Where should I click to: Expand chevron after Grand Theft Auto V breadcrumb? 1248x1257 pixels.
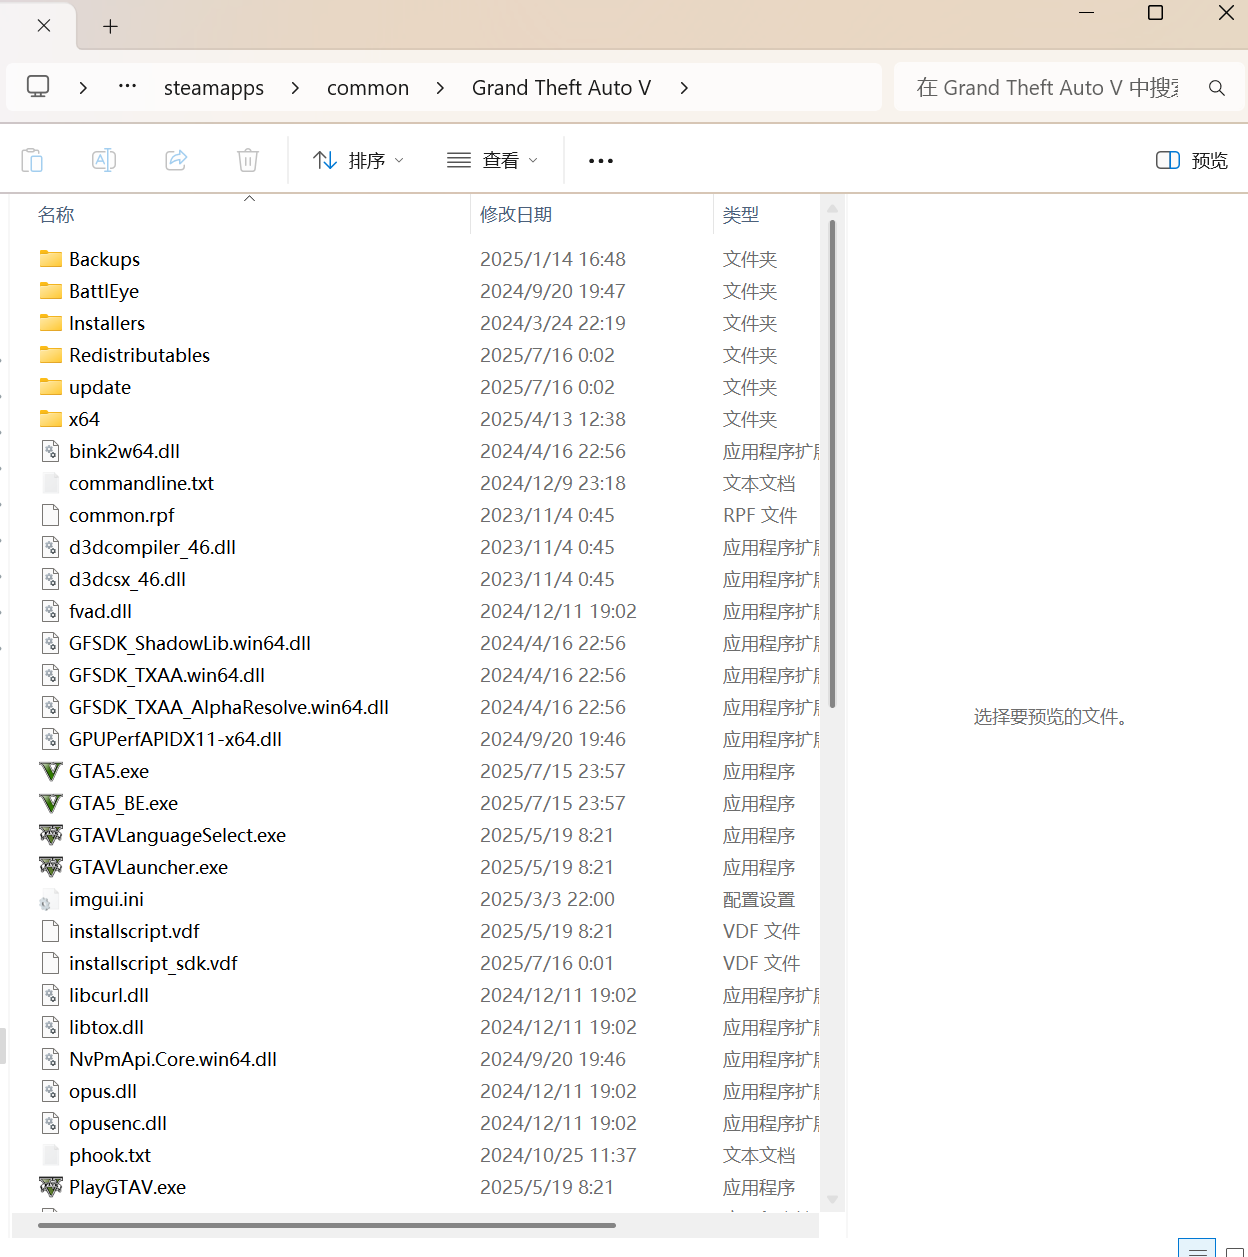tap(684, 88)
